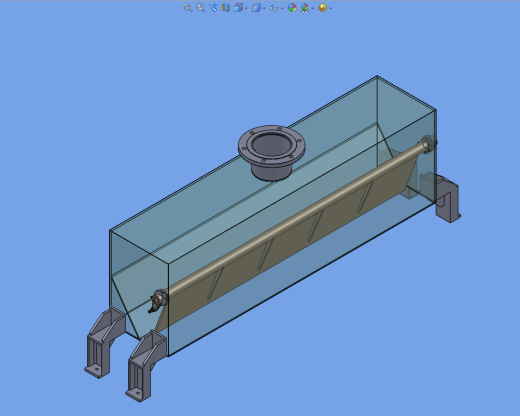Select the circular flange on tank top

point(272,153)
